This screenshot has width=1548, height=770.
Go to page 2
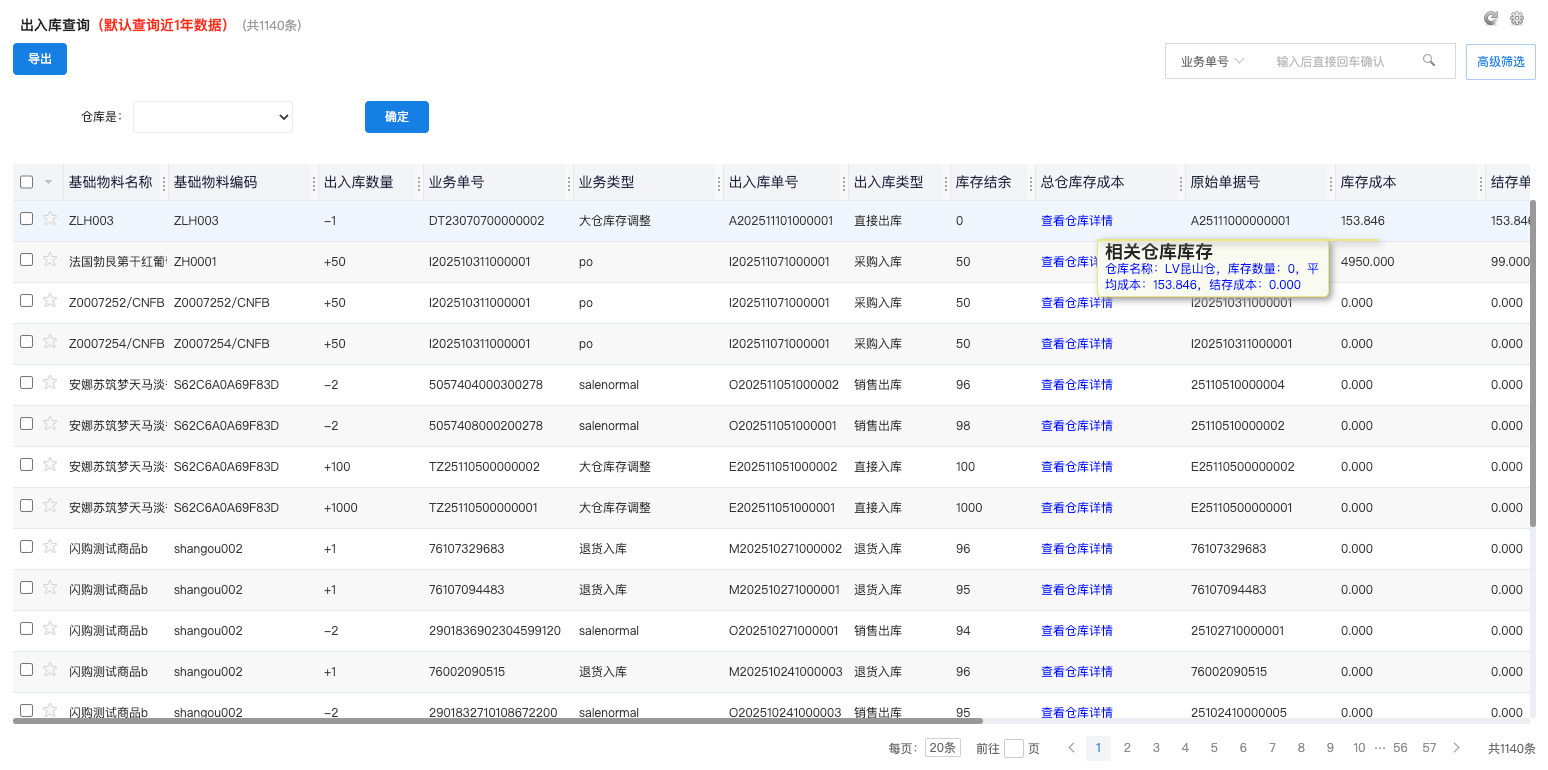(x=1127, y=748)
